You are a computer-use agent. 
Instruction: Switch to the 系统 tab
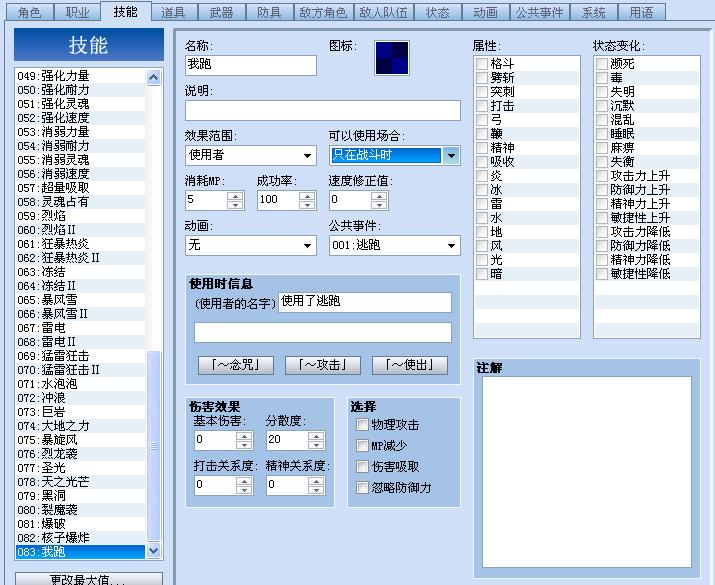[x=594, y=12]
